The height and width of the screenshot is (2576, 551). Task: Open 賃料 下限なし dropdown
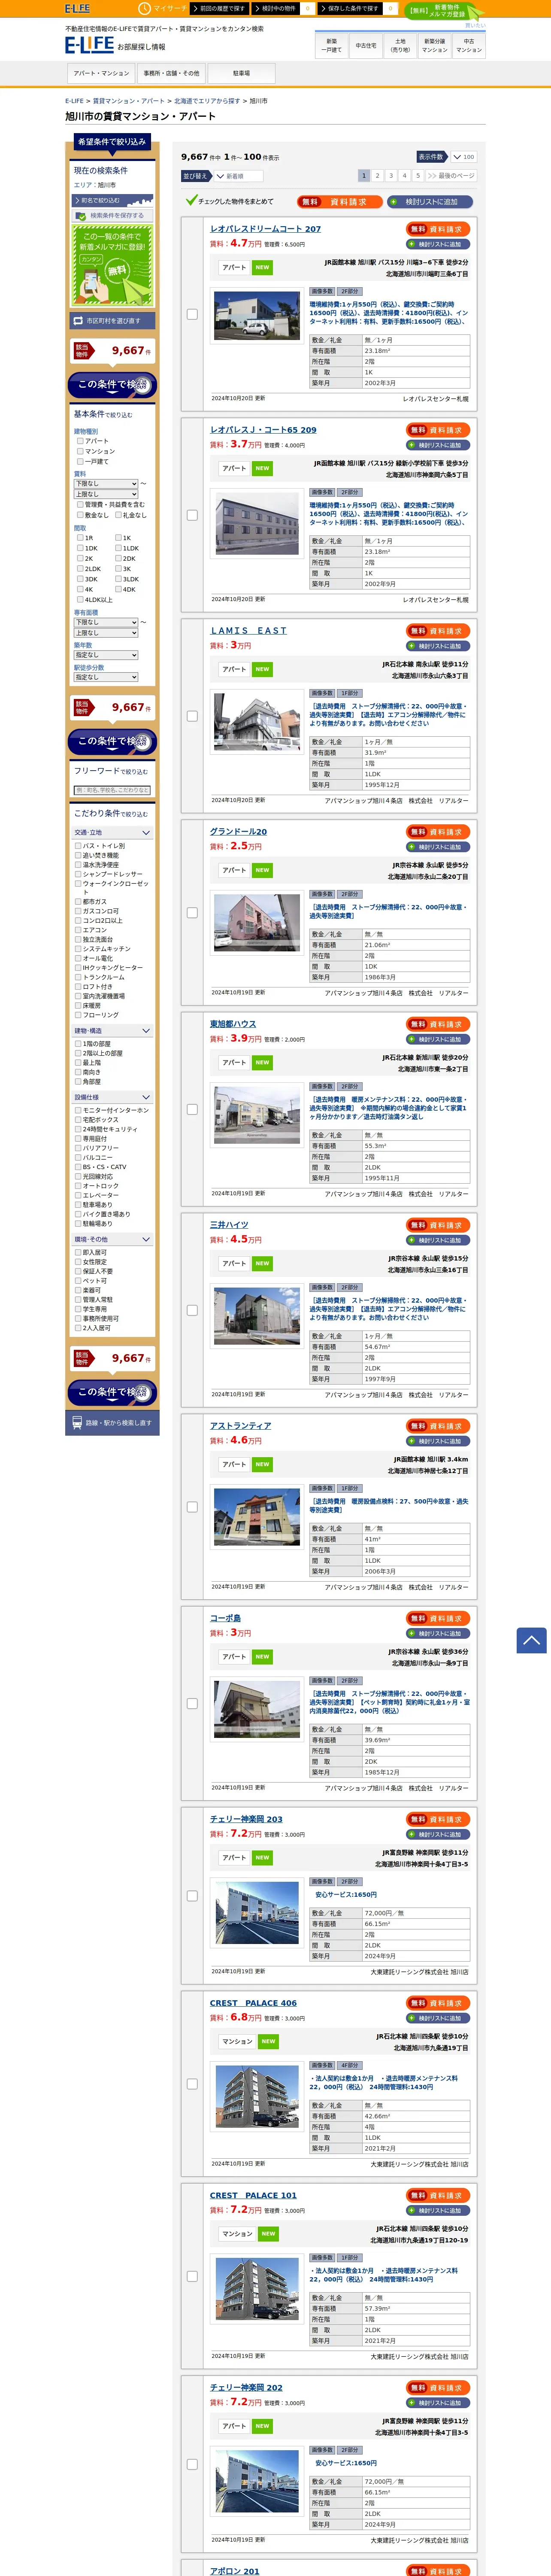pyautogui.click(x=106, y=484)
